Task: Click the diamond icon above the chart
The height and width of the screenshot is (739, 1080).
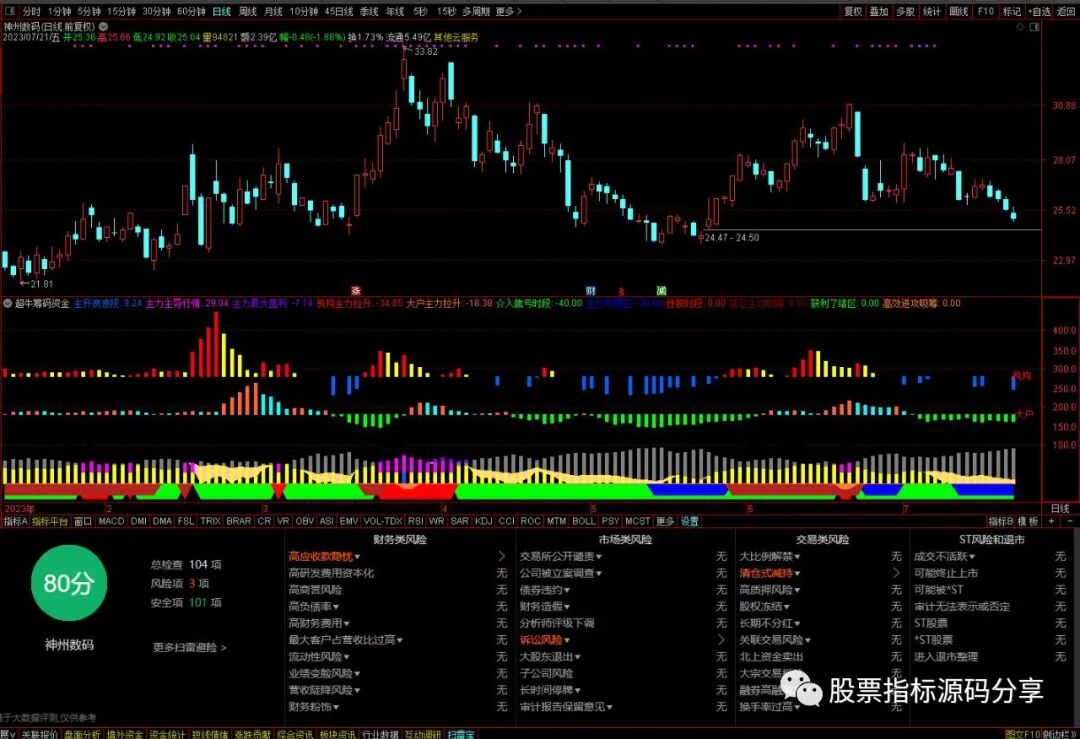Action: (1020, 27)
